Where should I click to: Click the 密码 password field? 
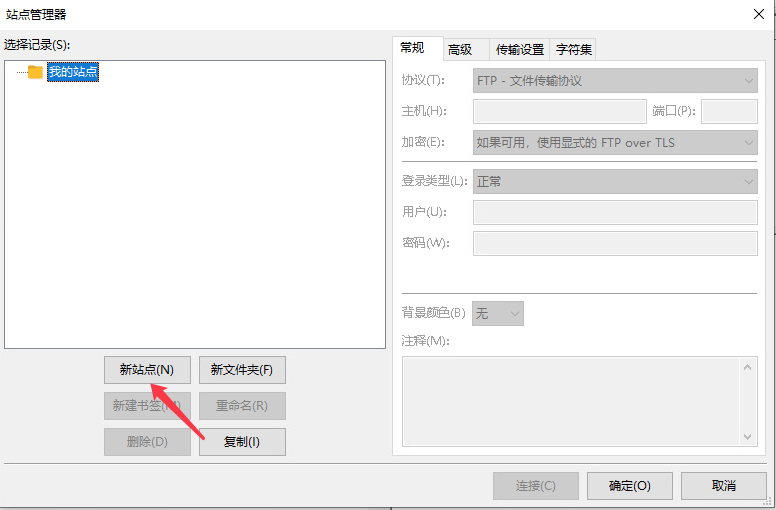(615, 243)
